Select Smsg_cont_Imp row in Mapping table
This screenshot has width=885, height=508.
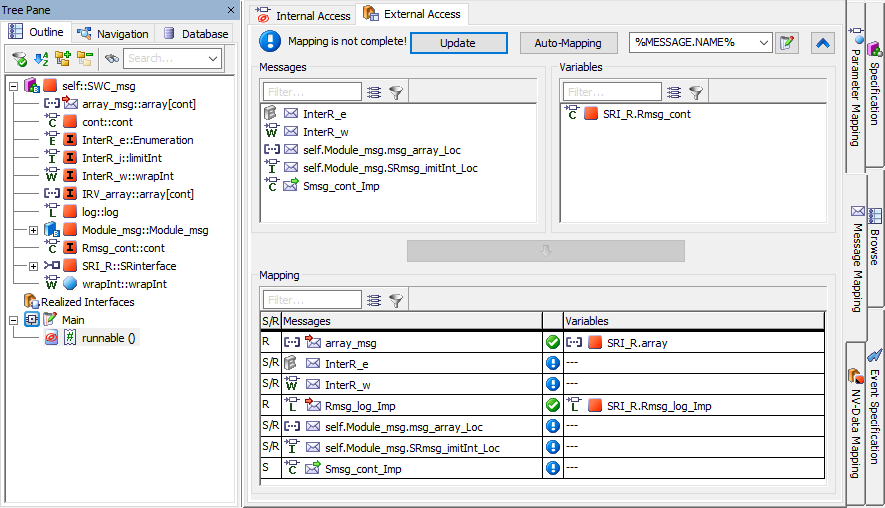point(542,468)
